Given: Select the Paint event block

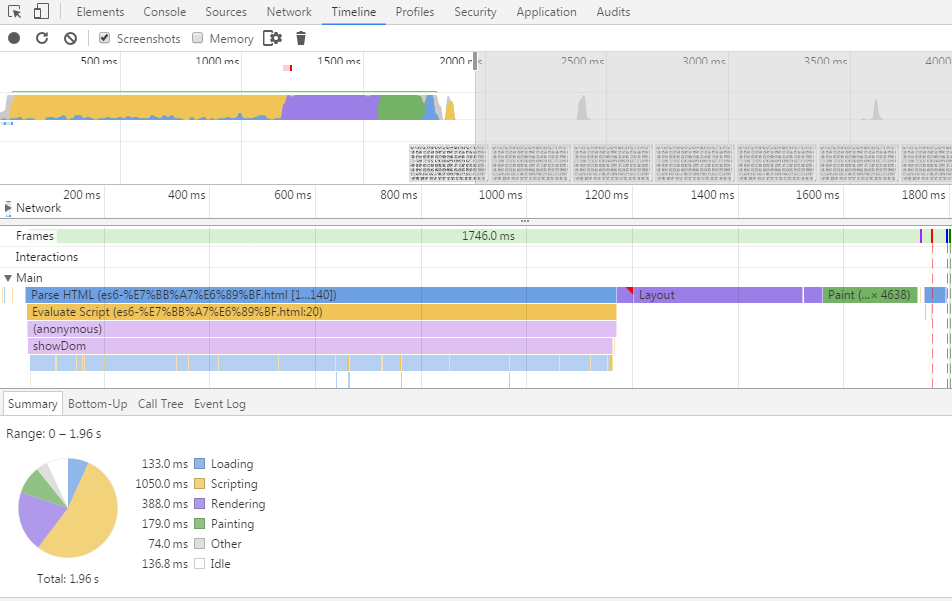Looking at the screenshot, I should [x=869, y=295].
